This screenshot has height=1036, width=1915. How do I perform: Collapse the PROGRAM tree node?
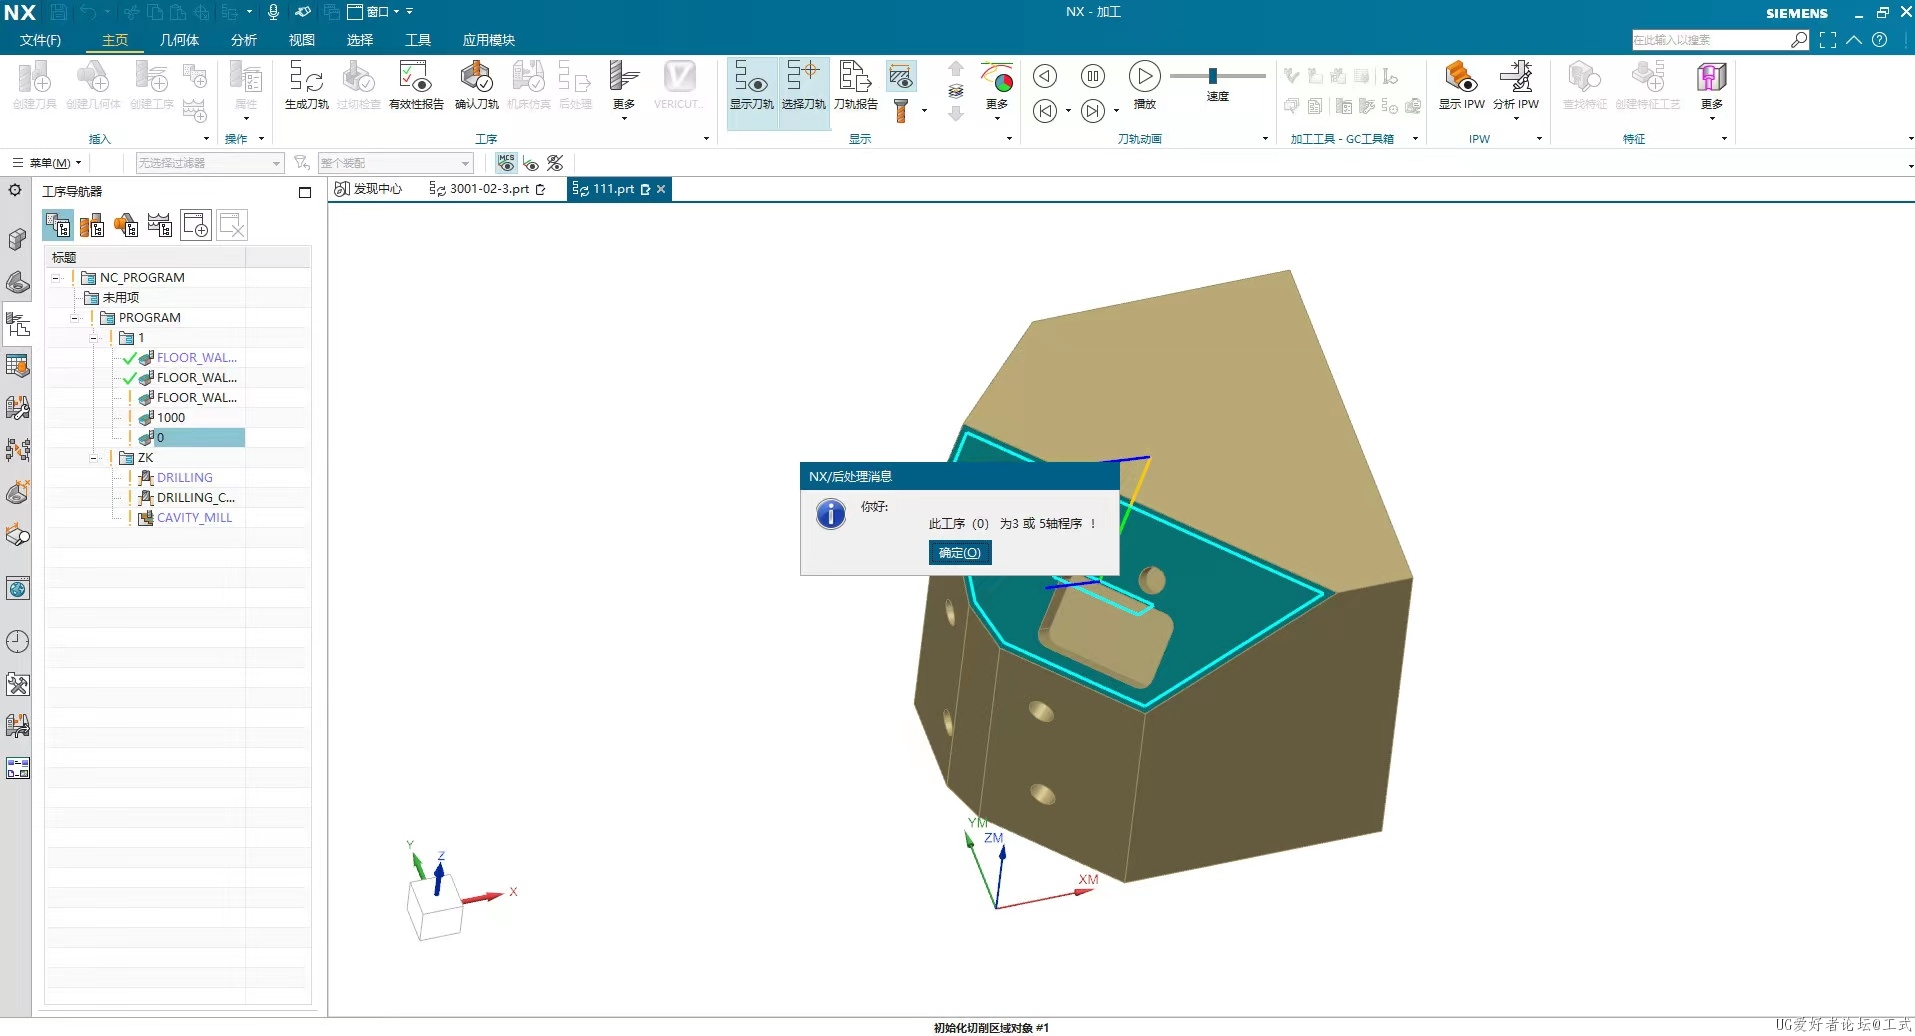point(75,318)
